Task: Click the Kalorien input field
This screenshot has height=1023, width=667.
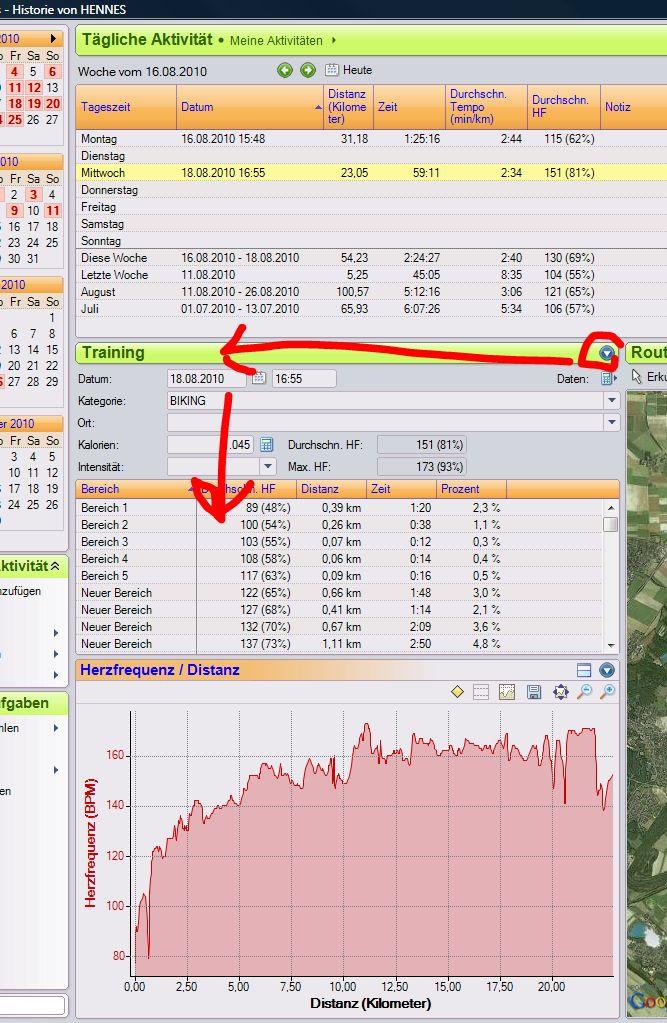Action: (x=210, y=445)
